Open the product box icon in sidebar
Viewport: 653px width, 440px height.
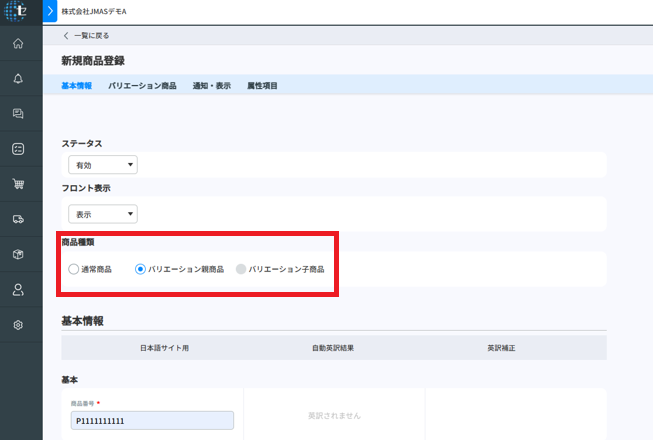tap(18, 254)
